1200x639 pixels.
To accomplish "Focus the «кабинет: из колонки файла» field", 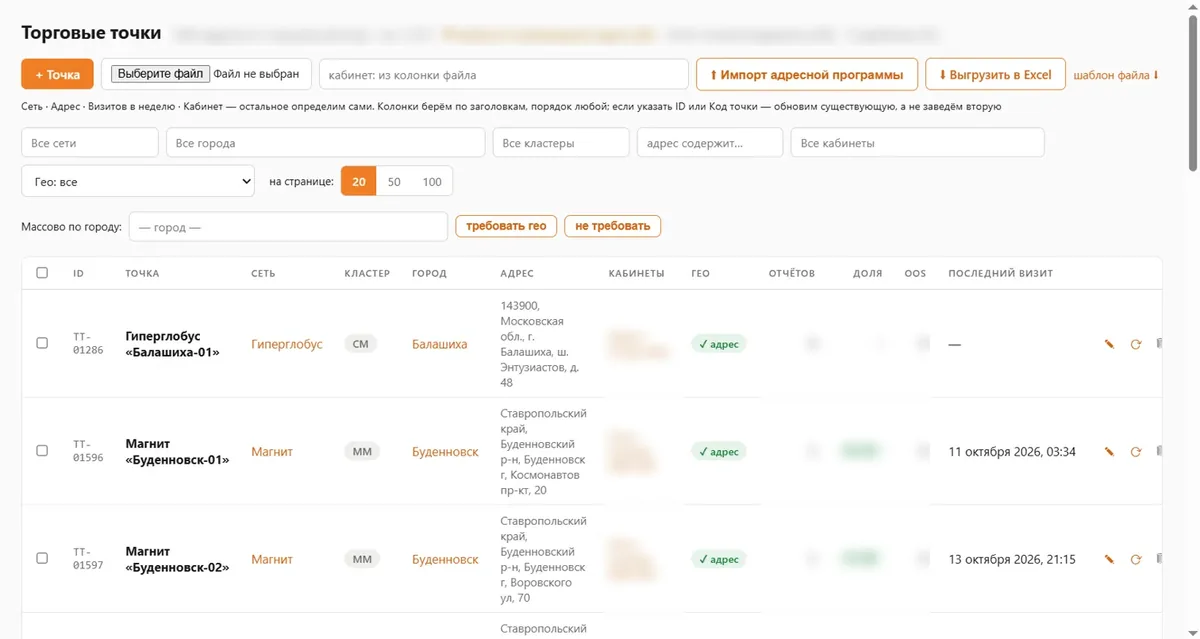I will (504, 75).
